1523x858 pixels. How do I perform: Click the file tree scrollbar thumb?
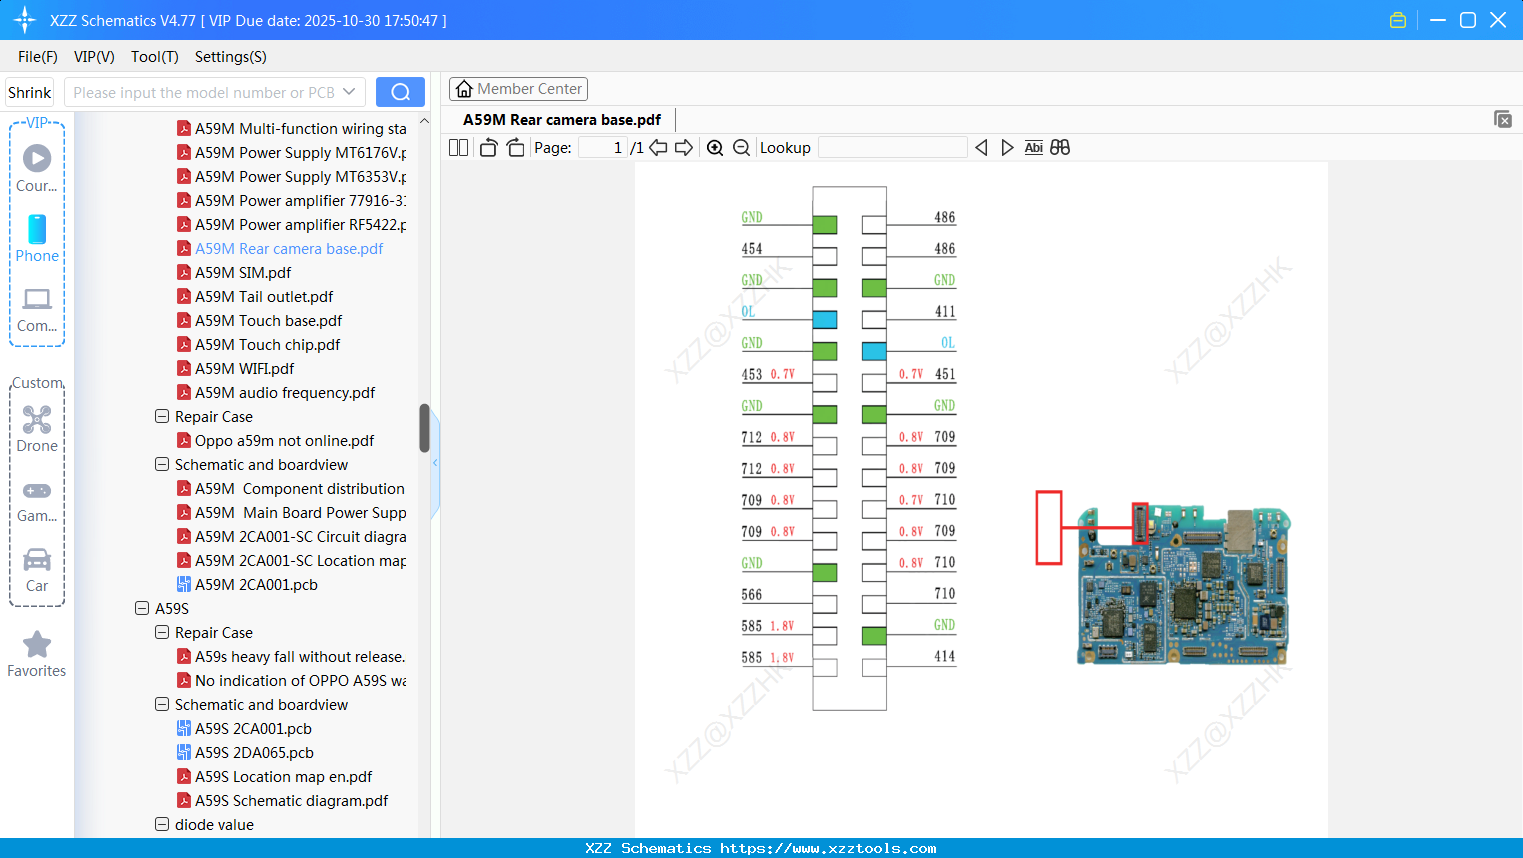click(x=424, y=428)
